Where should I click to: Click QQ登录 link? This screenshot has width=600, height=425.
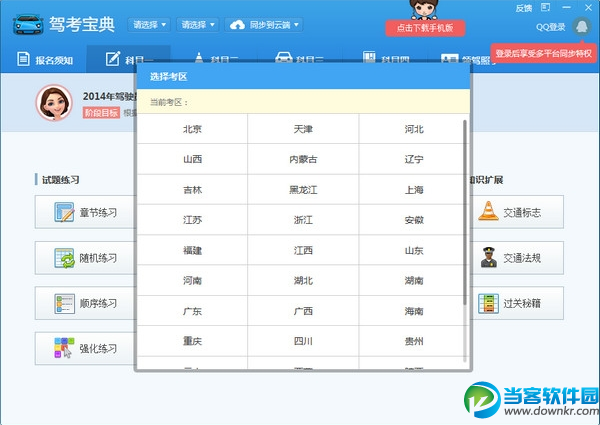551,27
